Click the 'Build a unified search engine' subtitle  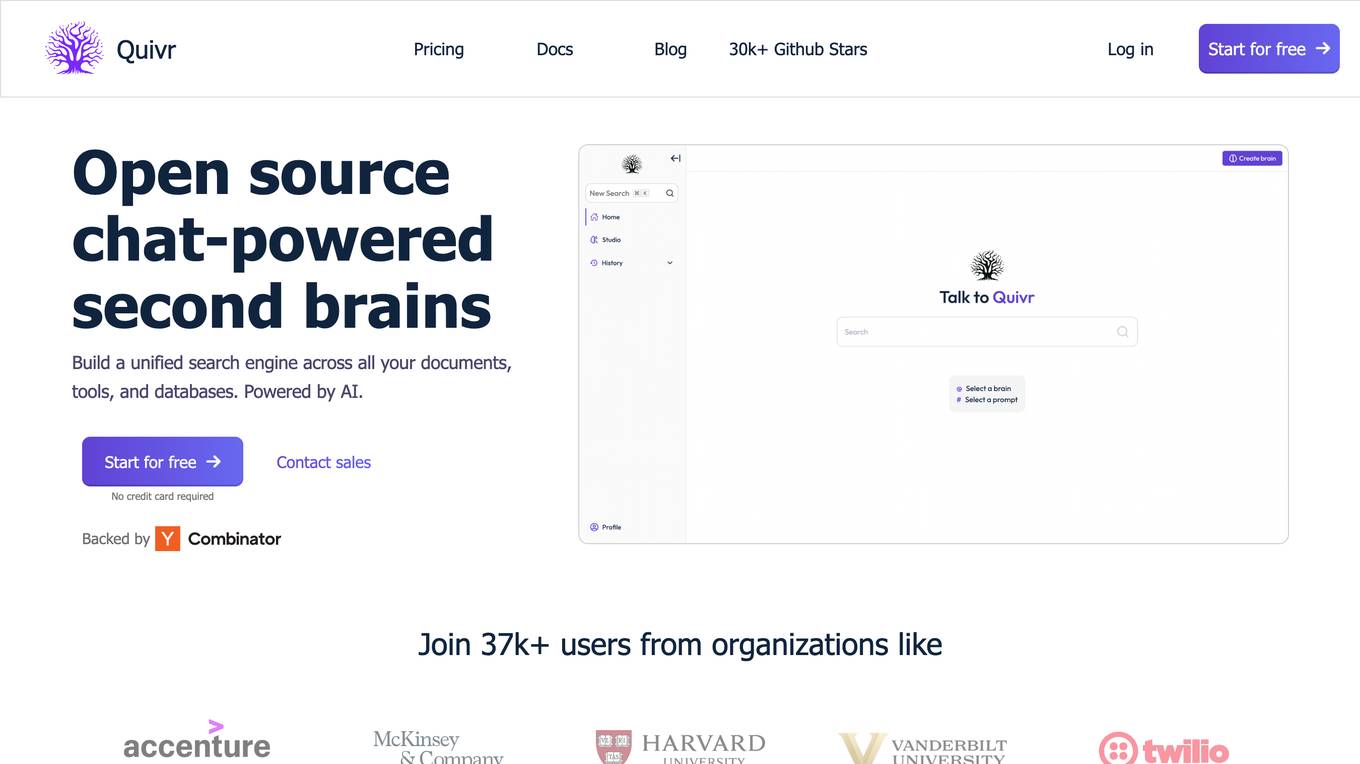[292, 377]
